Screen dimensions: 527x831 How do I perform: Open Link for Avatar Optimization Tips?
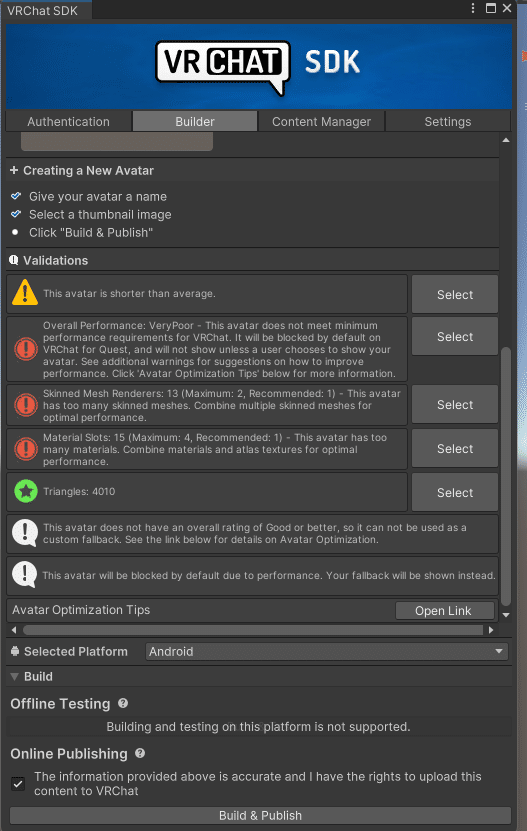click(x=444, y=611)
